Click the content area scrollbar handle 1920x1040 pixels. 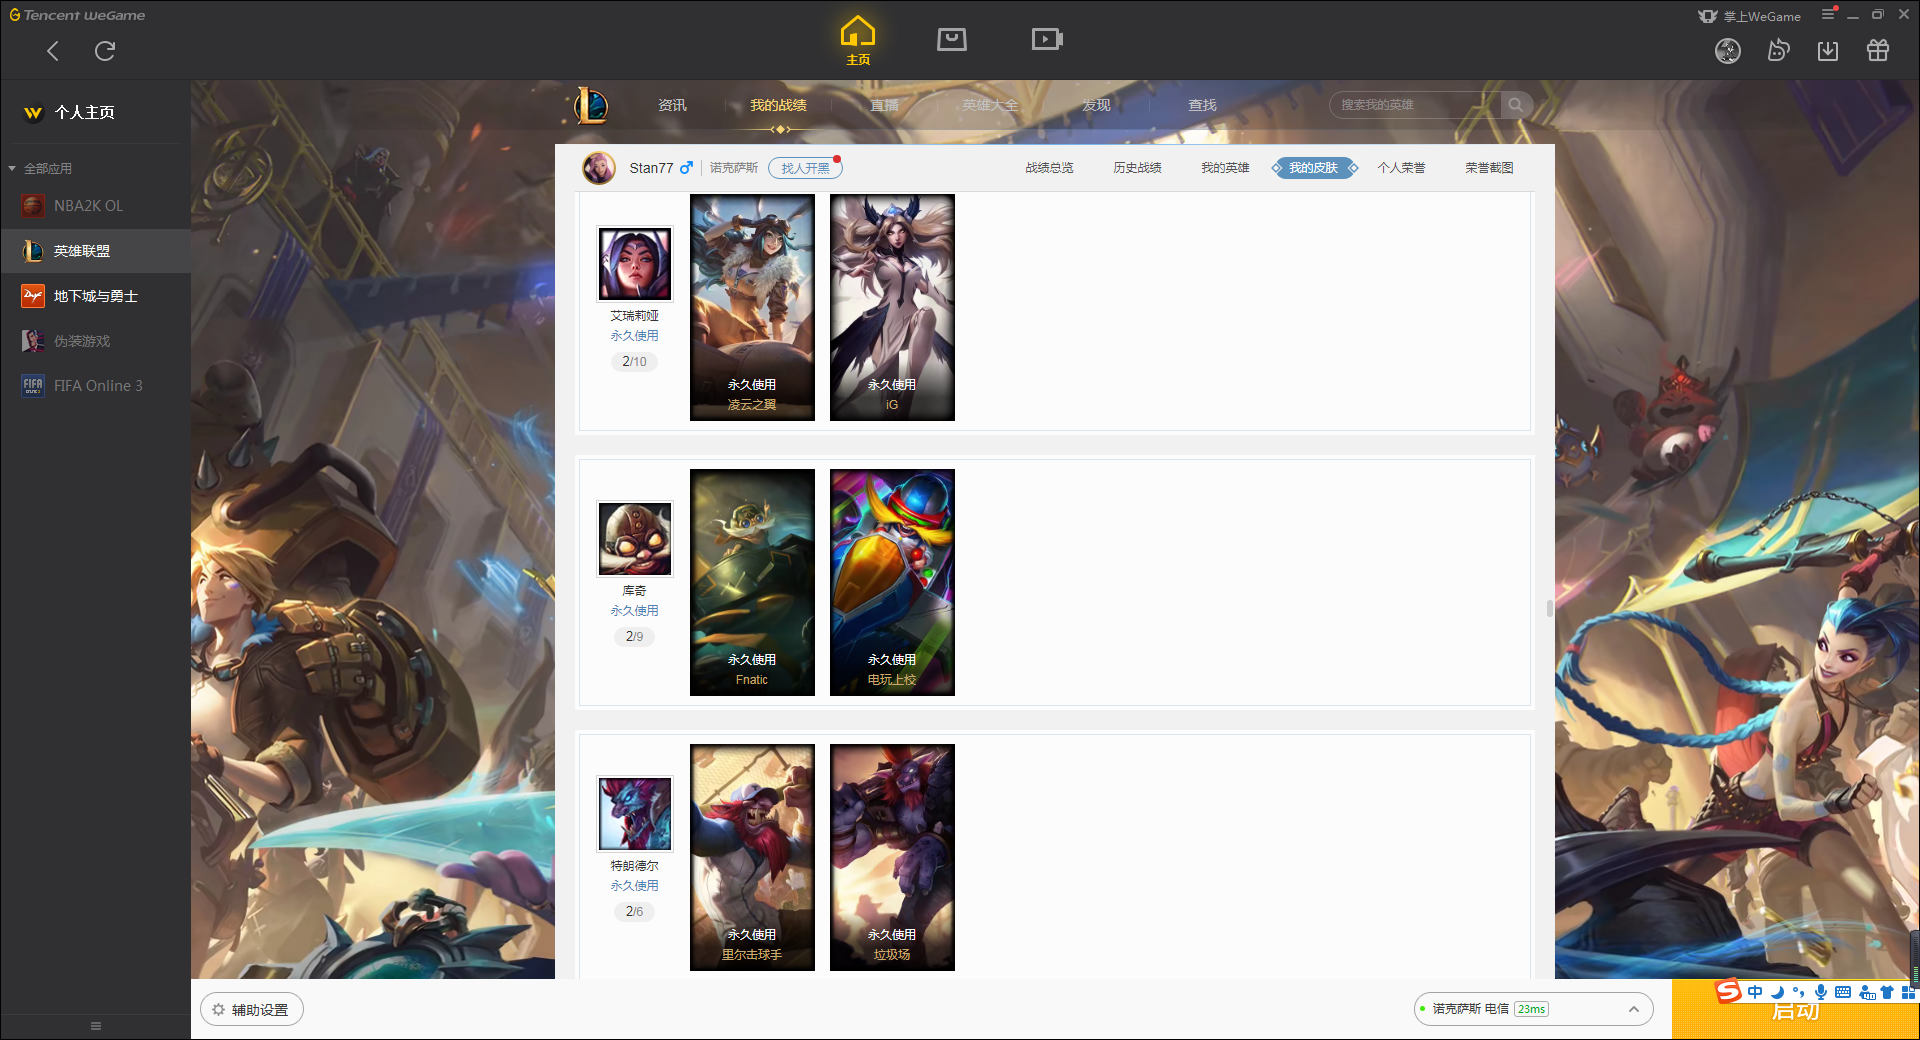(x=1549, y=608)
